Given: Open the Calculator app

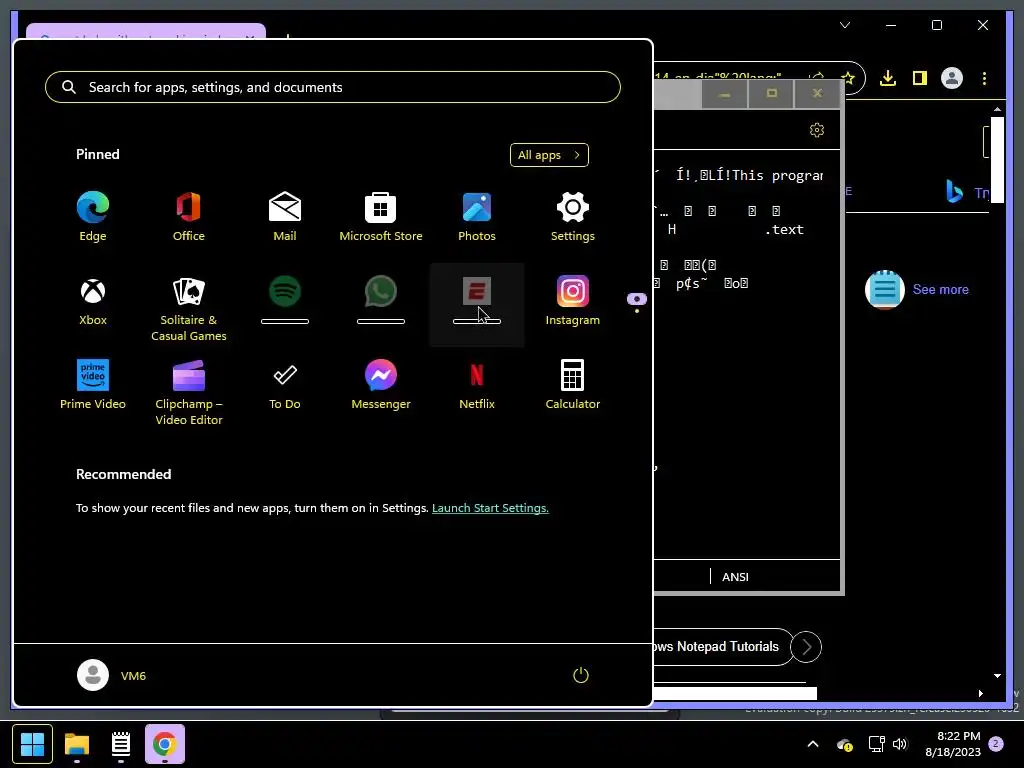Looking at the screenshot, I should 573,385.
